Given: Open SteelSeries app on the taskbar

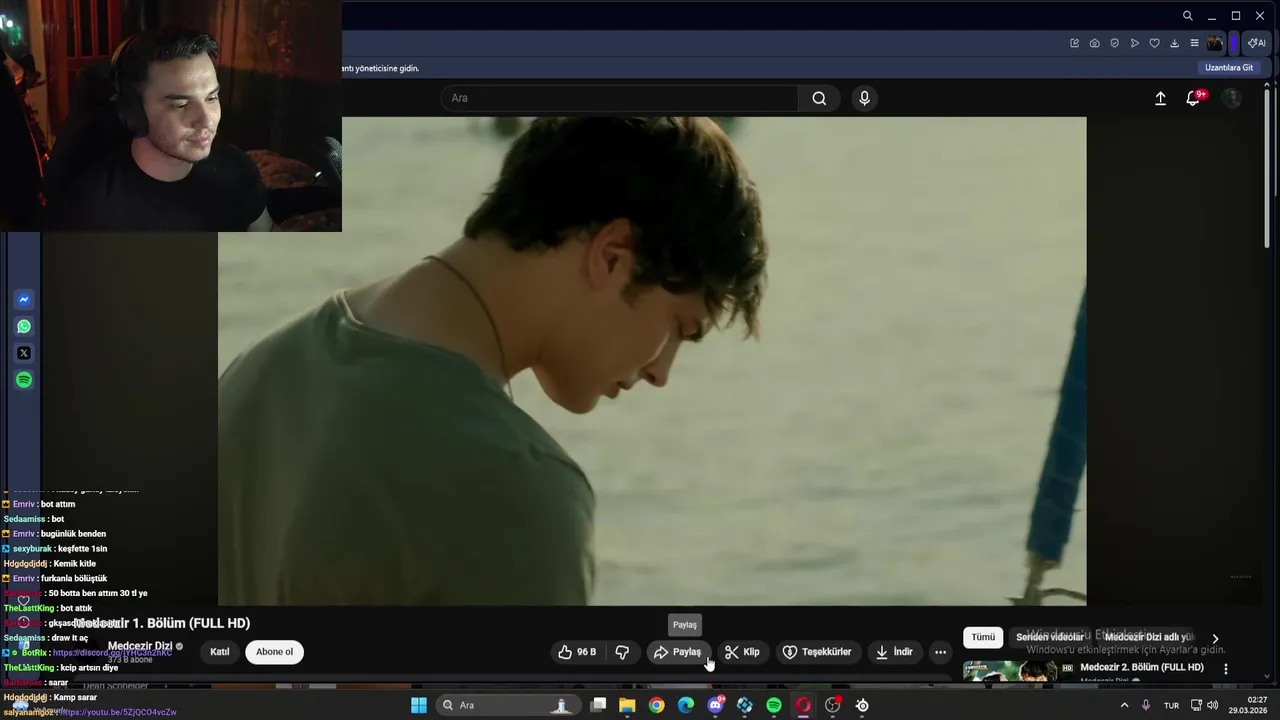Looking at the screenshot, I should pos(862,705).
